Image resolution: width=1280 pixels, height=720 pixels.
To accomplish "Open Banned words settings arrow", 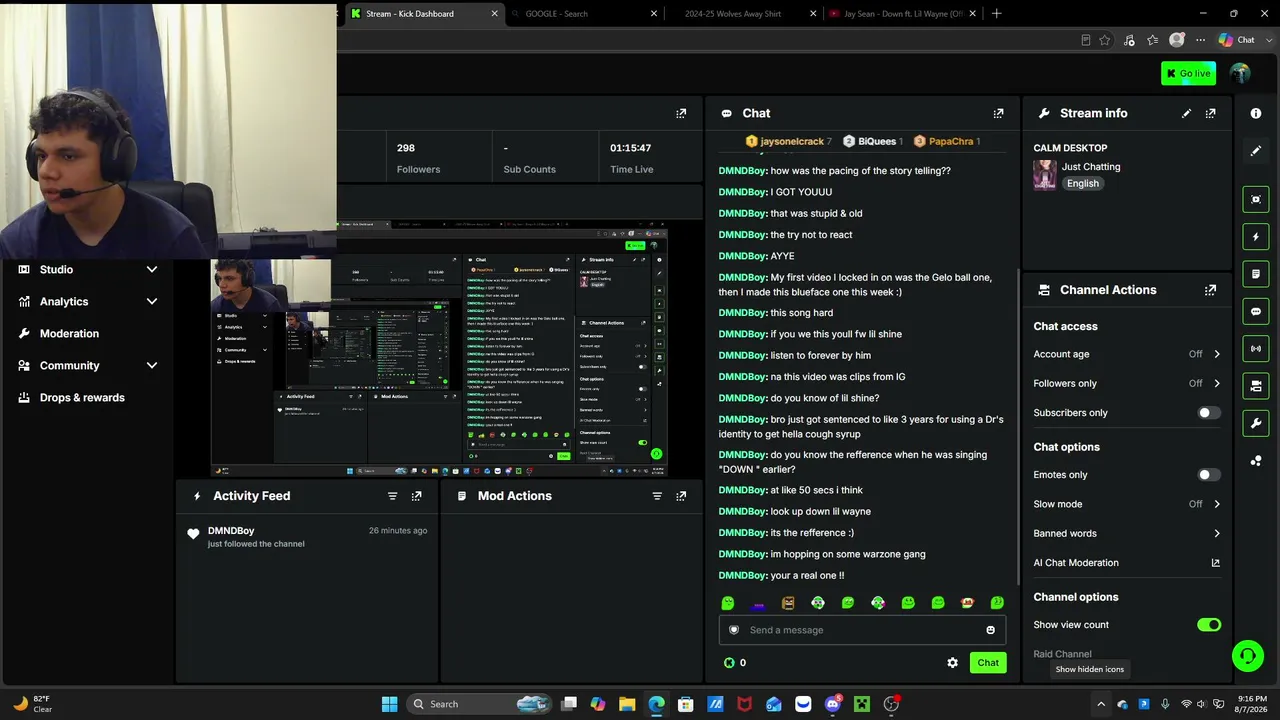I will click(x=1217, y=533).
